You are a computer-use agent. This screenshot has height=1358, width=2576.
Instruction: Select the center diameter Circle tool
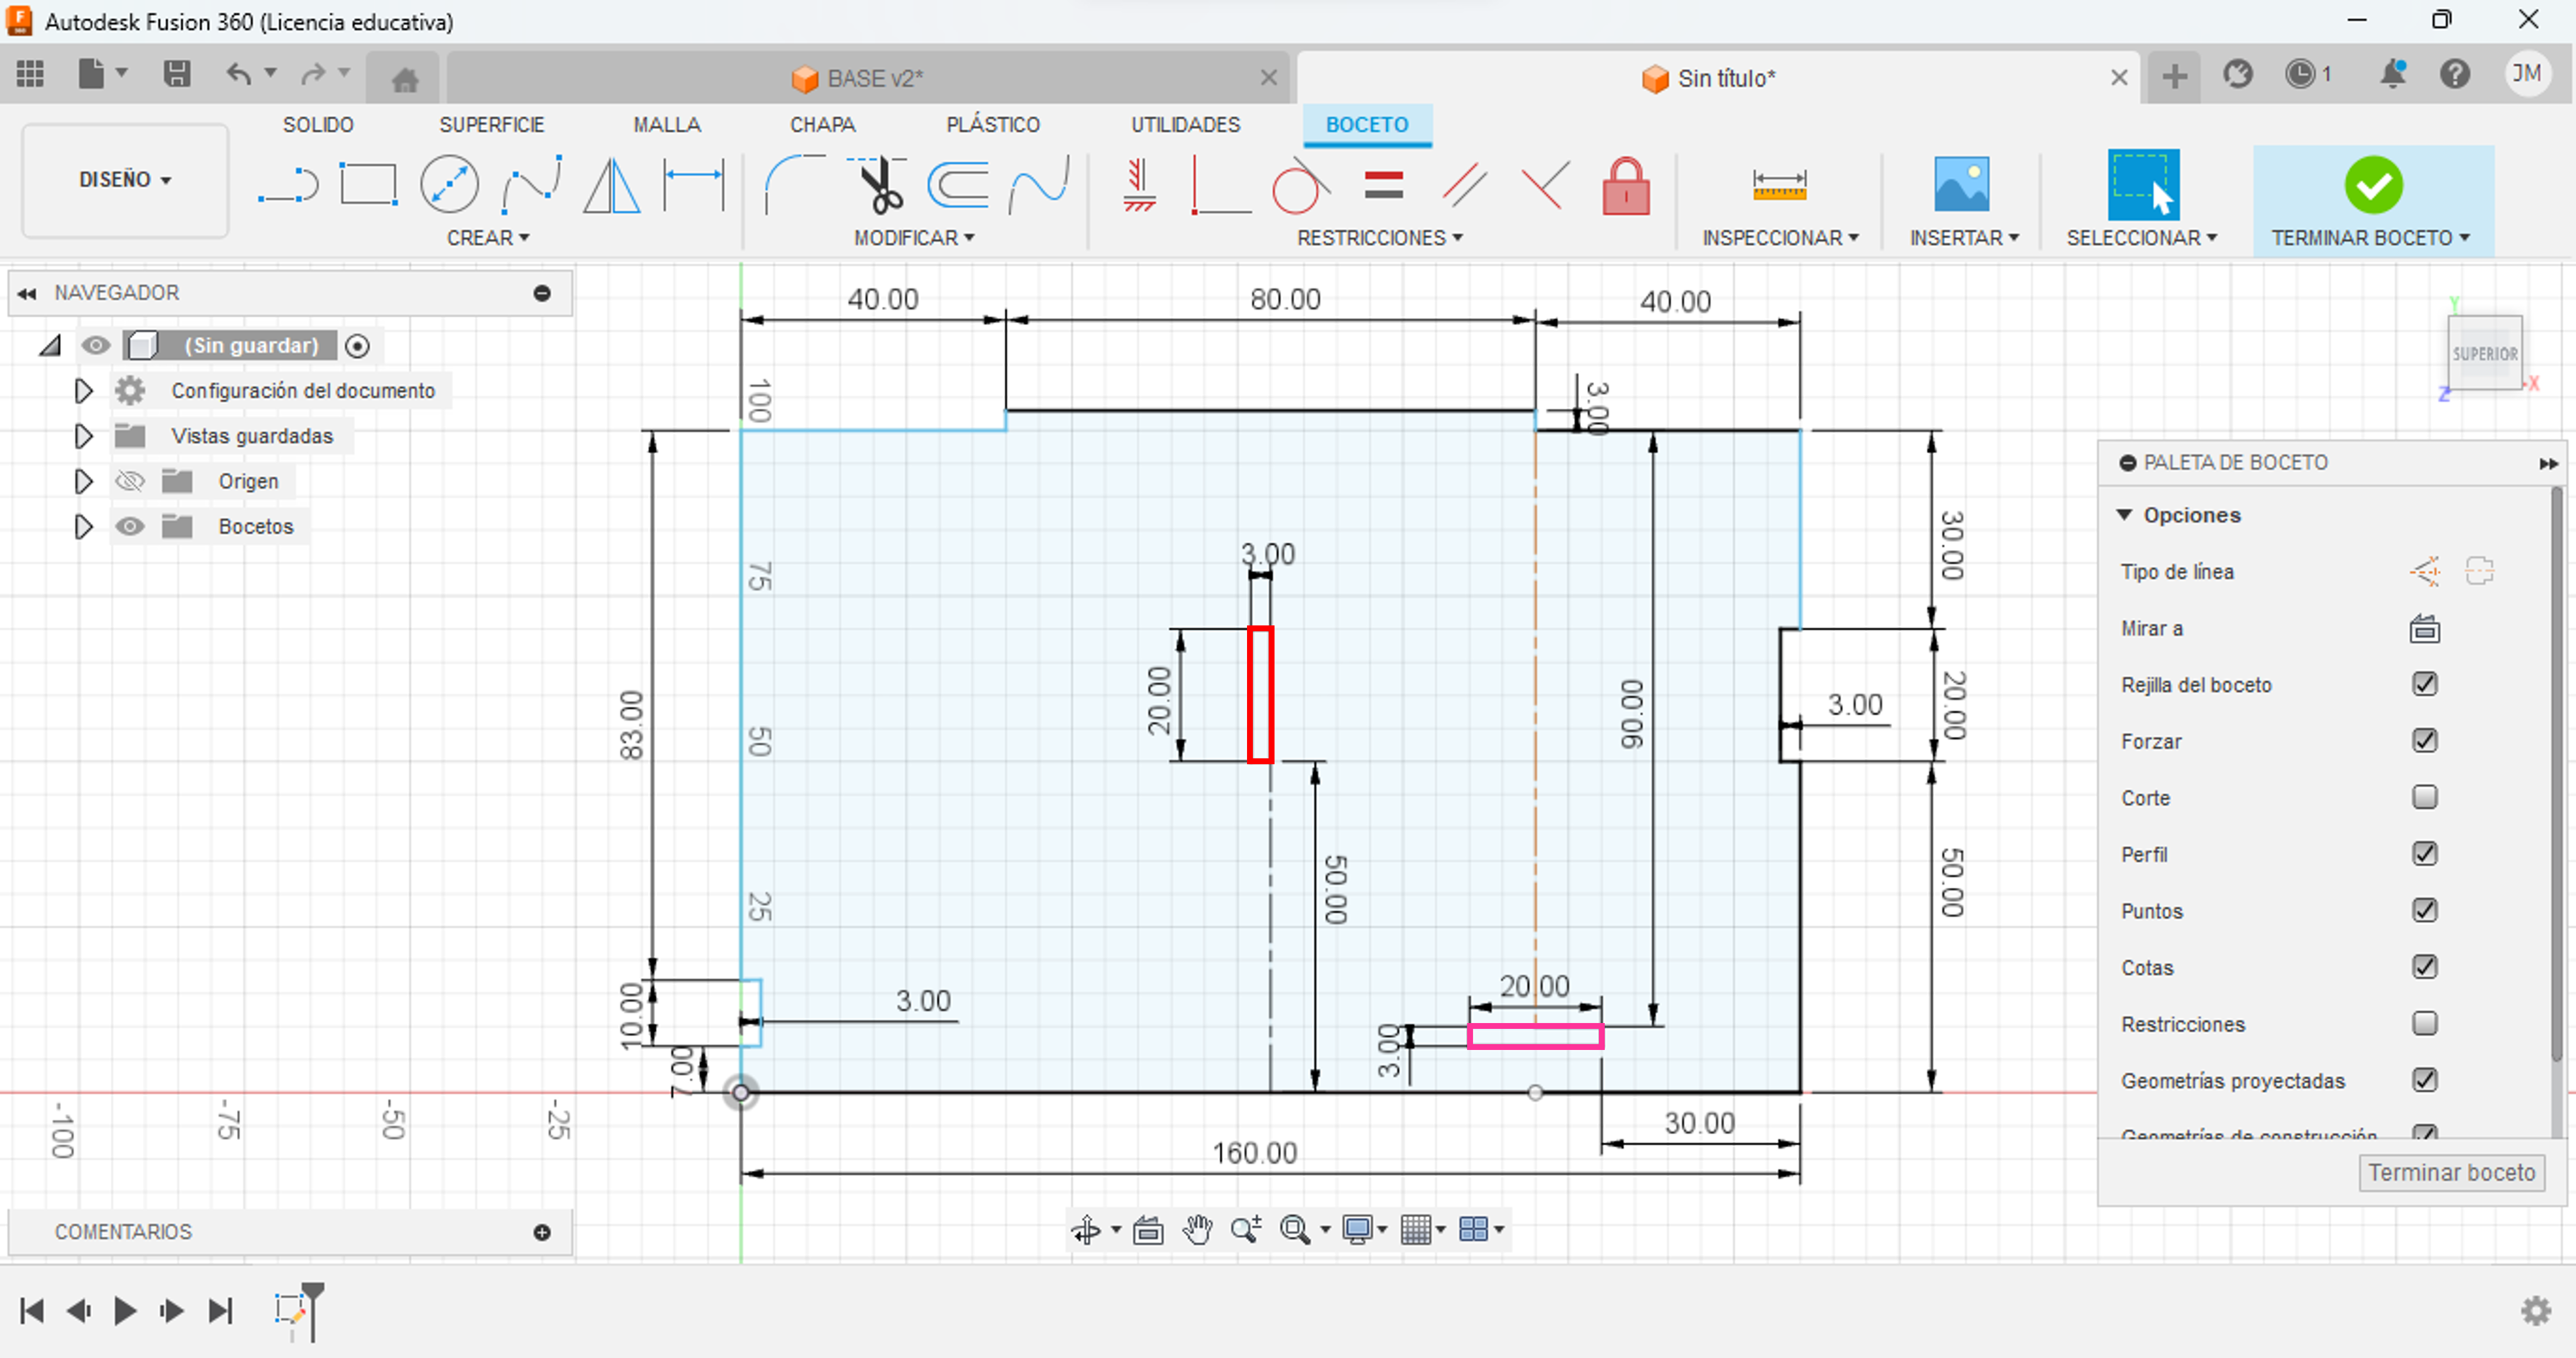click(449, 185)
